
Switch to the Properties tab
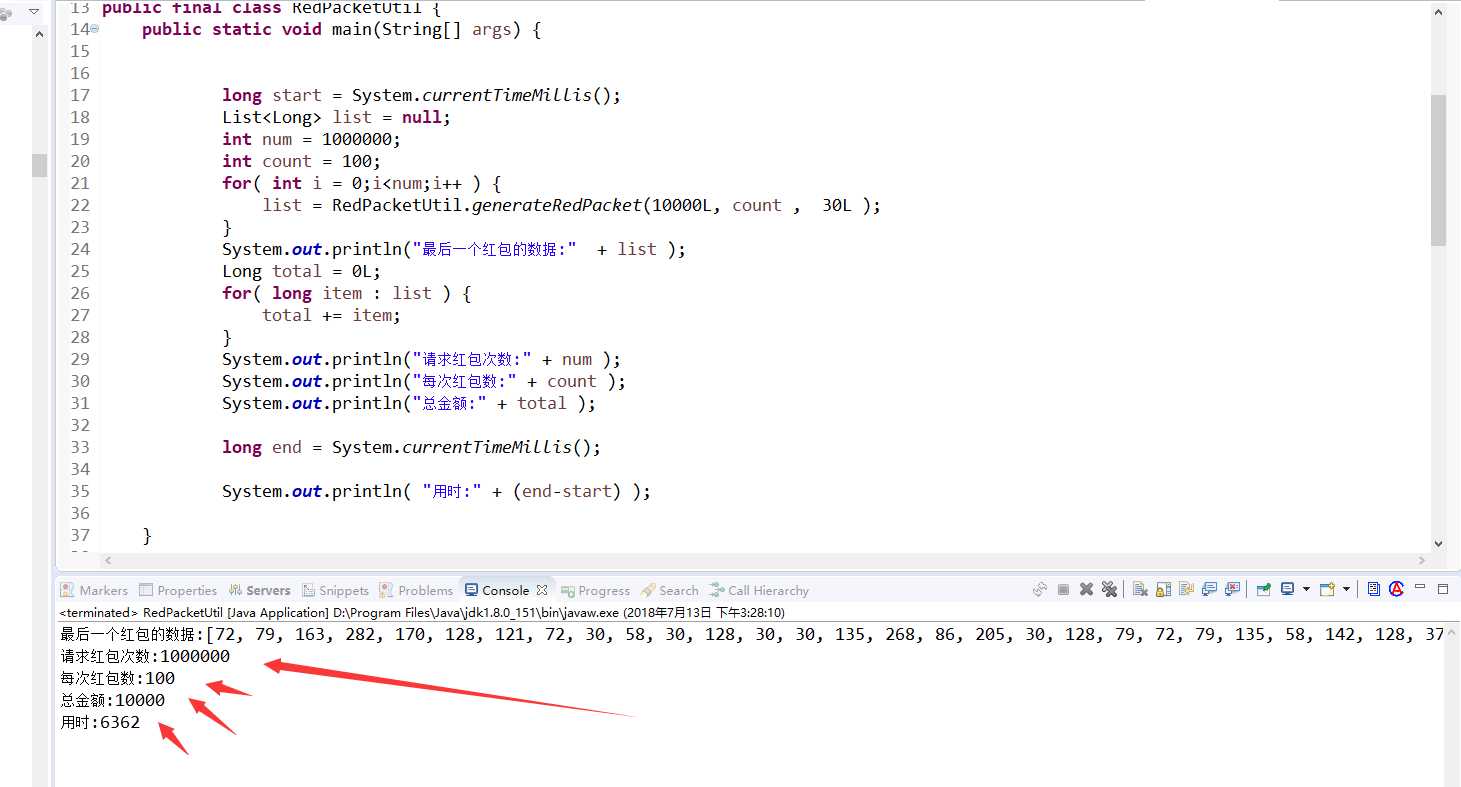(x=178, y=590)
